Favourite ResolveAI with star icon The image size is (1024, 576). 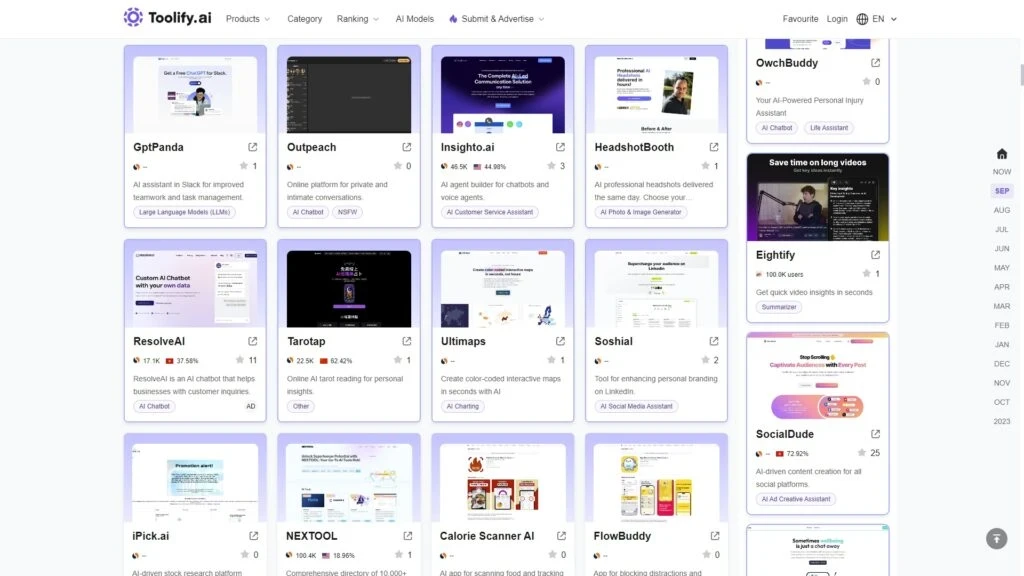click(240, 360)
